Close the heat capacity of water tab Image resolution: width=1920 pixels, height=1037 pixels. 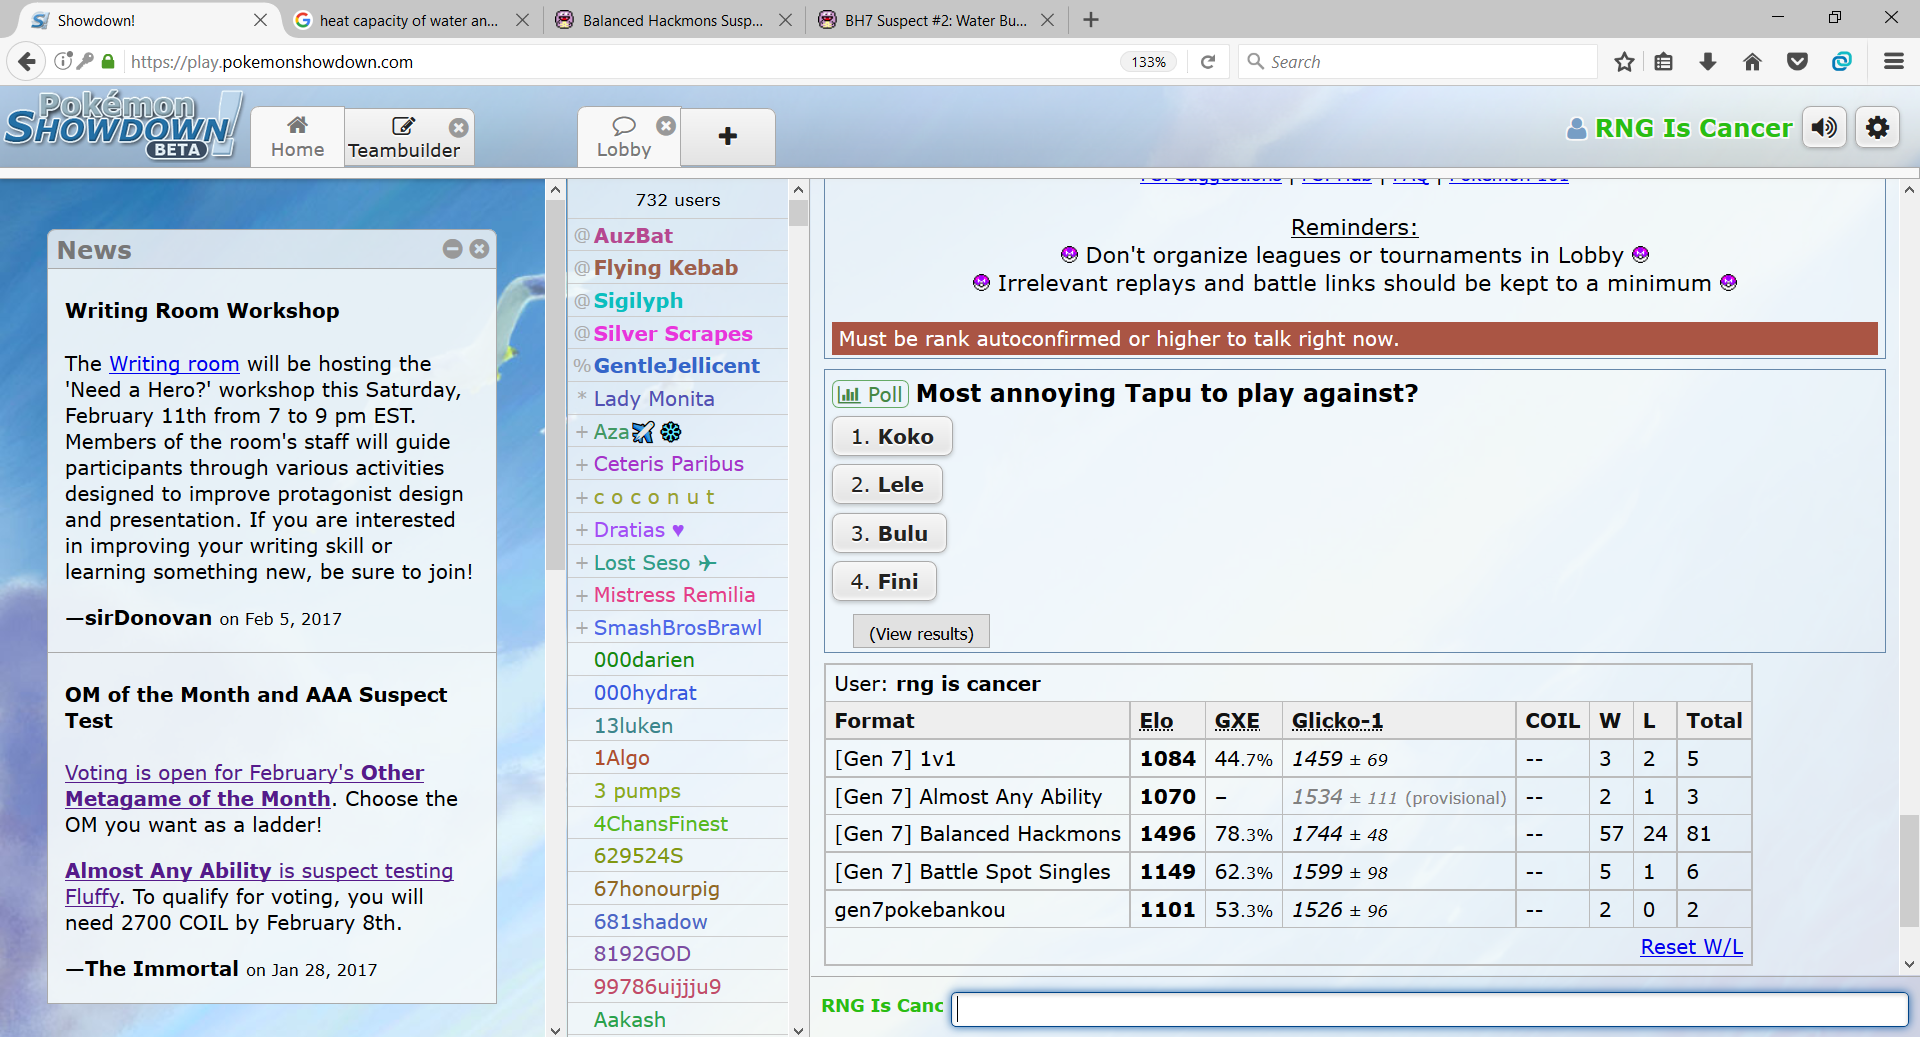[x=522, y=20]
